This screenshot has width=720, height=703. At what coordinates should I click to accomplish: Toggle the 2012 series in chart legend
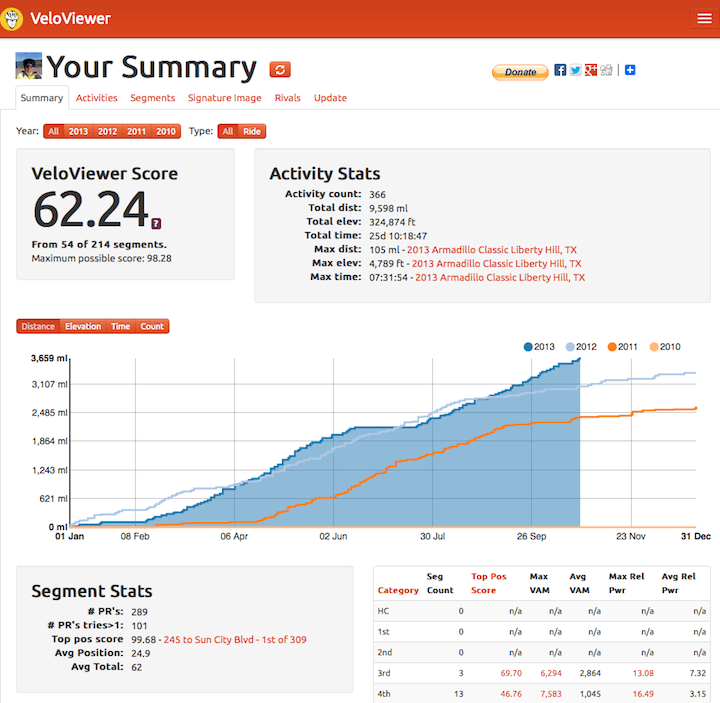coord(581,347)
